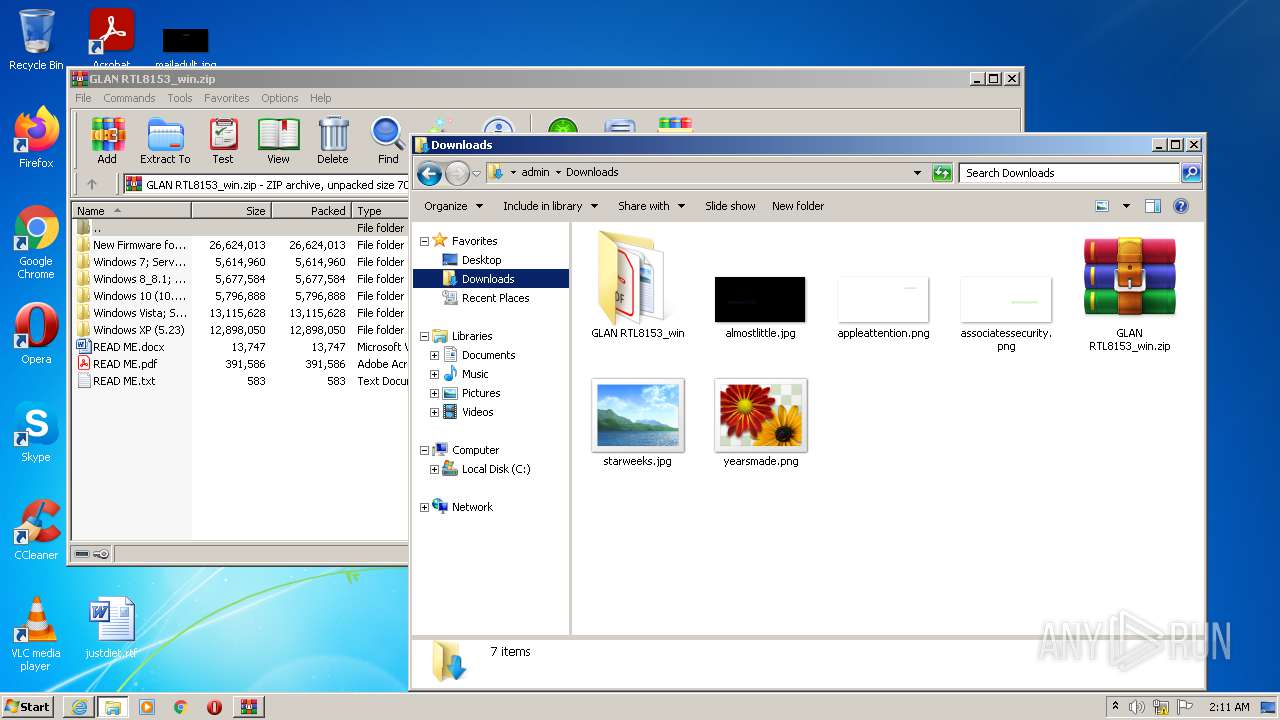Expand the Music library node
The width and height of the screenshot is (1280, 720).
click(x=434, y=374)
